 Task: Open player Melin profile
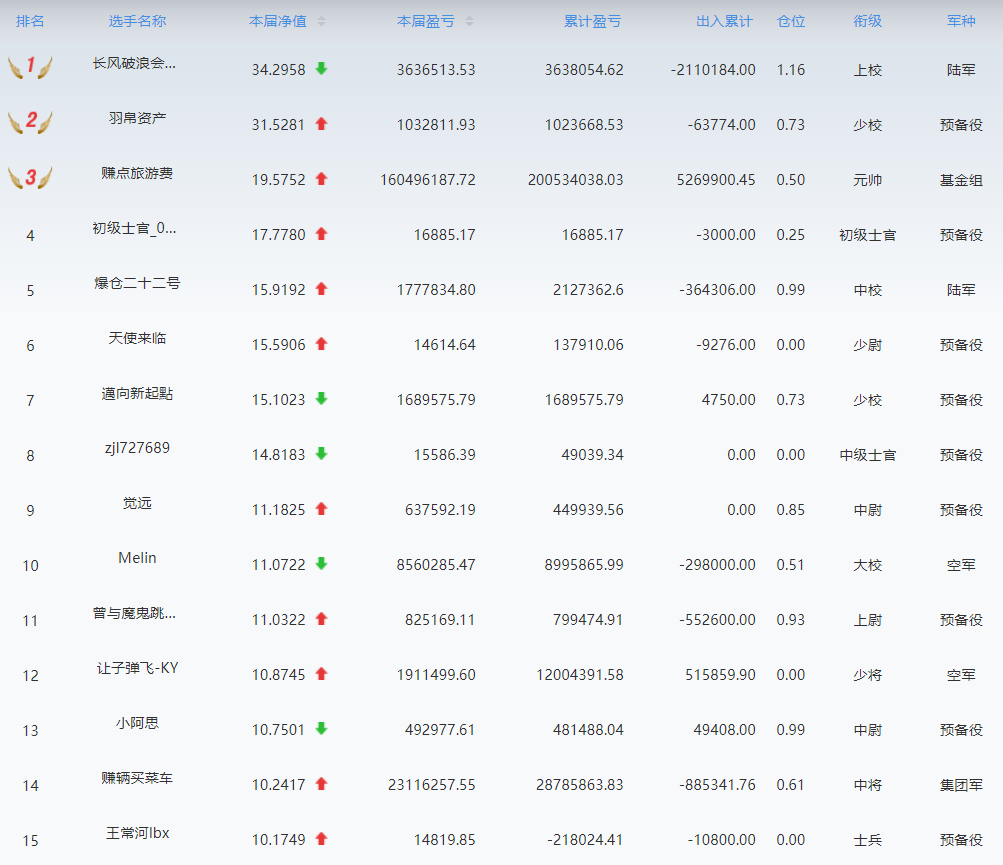coord(137,558)
